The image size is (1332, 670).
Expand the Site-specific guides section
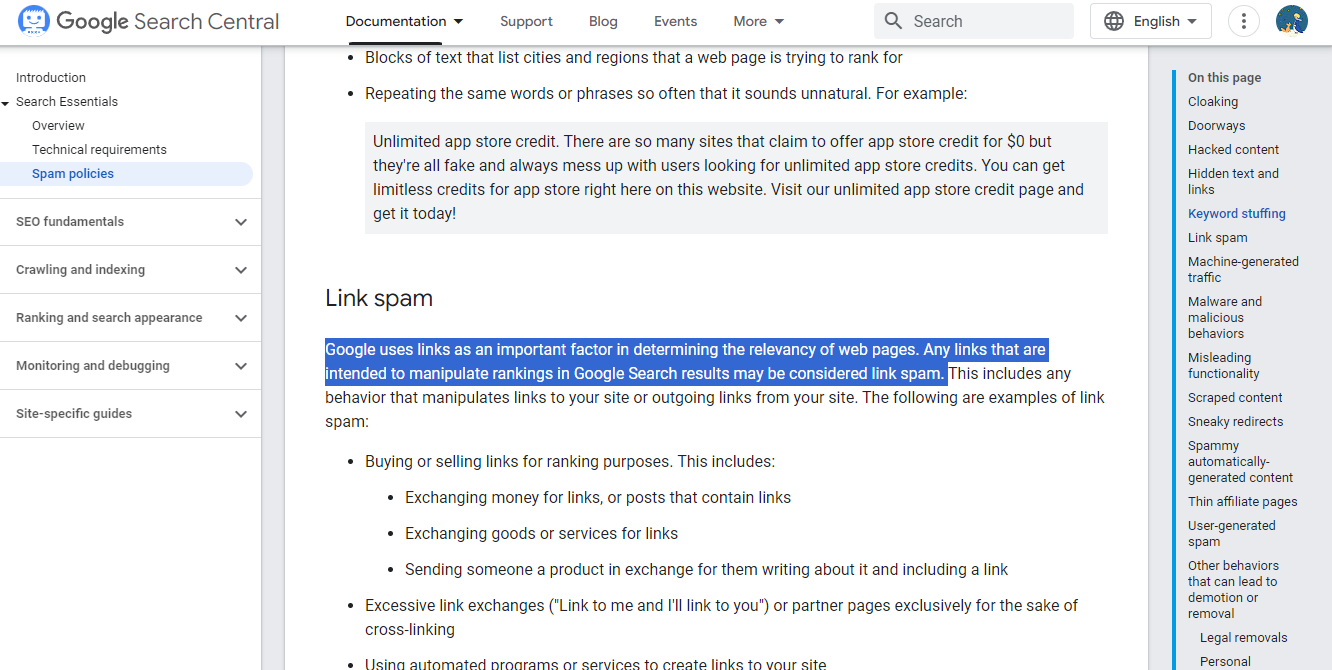coord(130,414)
